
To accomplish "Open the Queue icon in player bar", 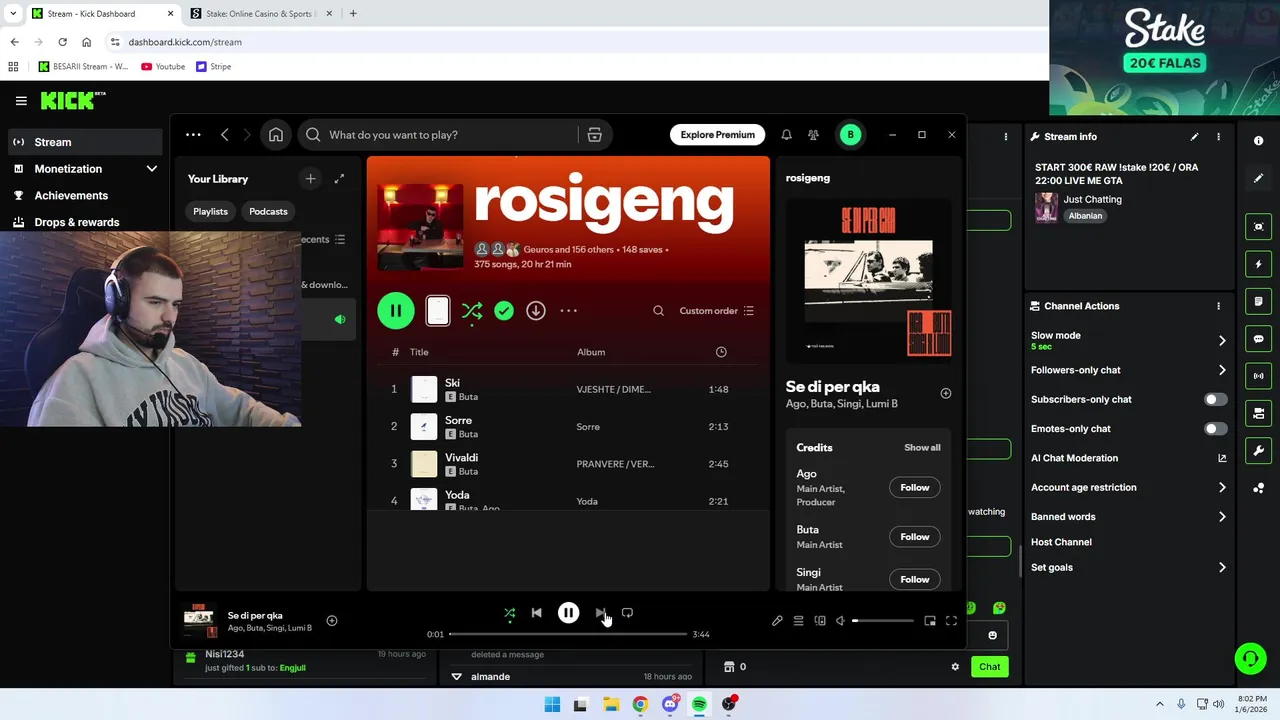I will pos(798,621).
